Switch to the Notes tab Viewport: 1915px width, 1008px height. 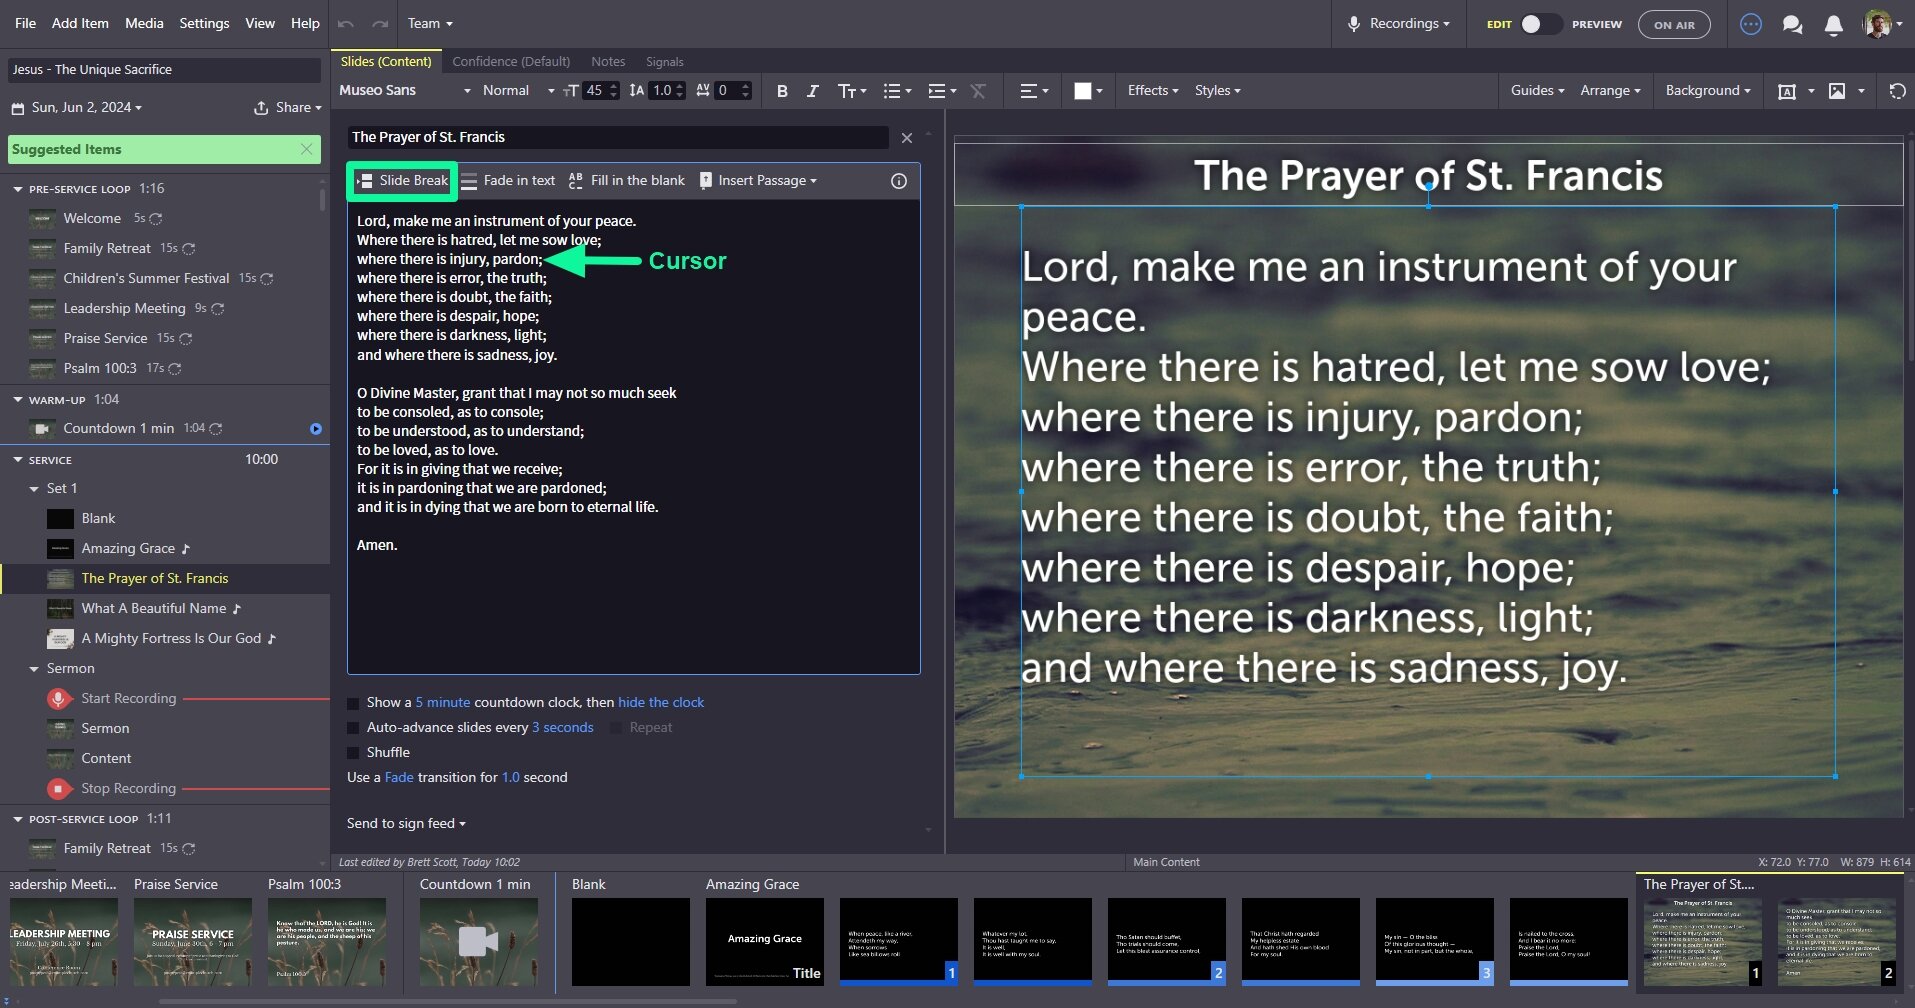[608, 62]
